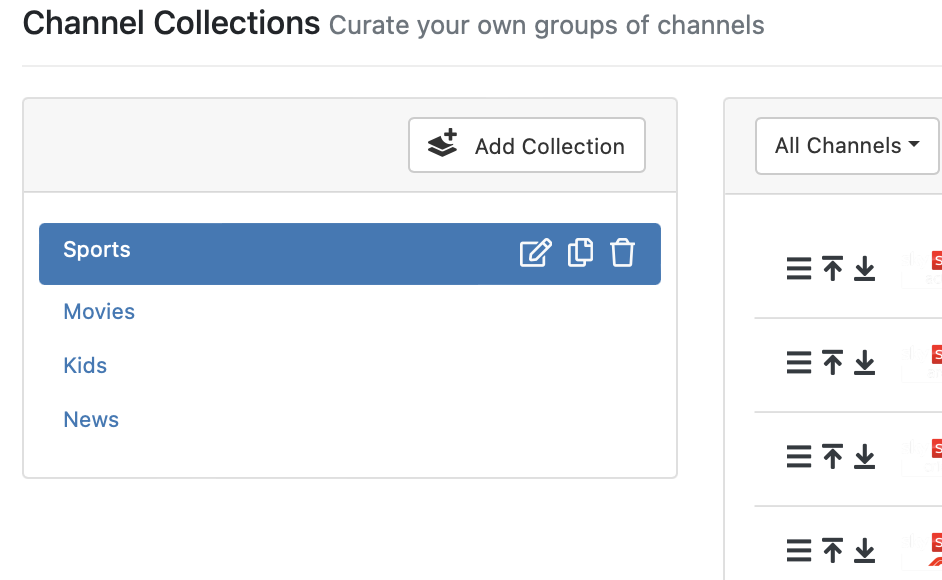Click the Add Collection button
The height and width of the screenshot is (580, 942).
pyautogui.click(x=527, y=146)
